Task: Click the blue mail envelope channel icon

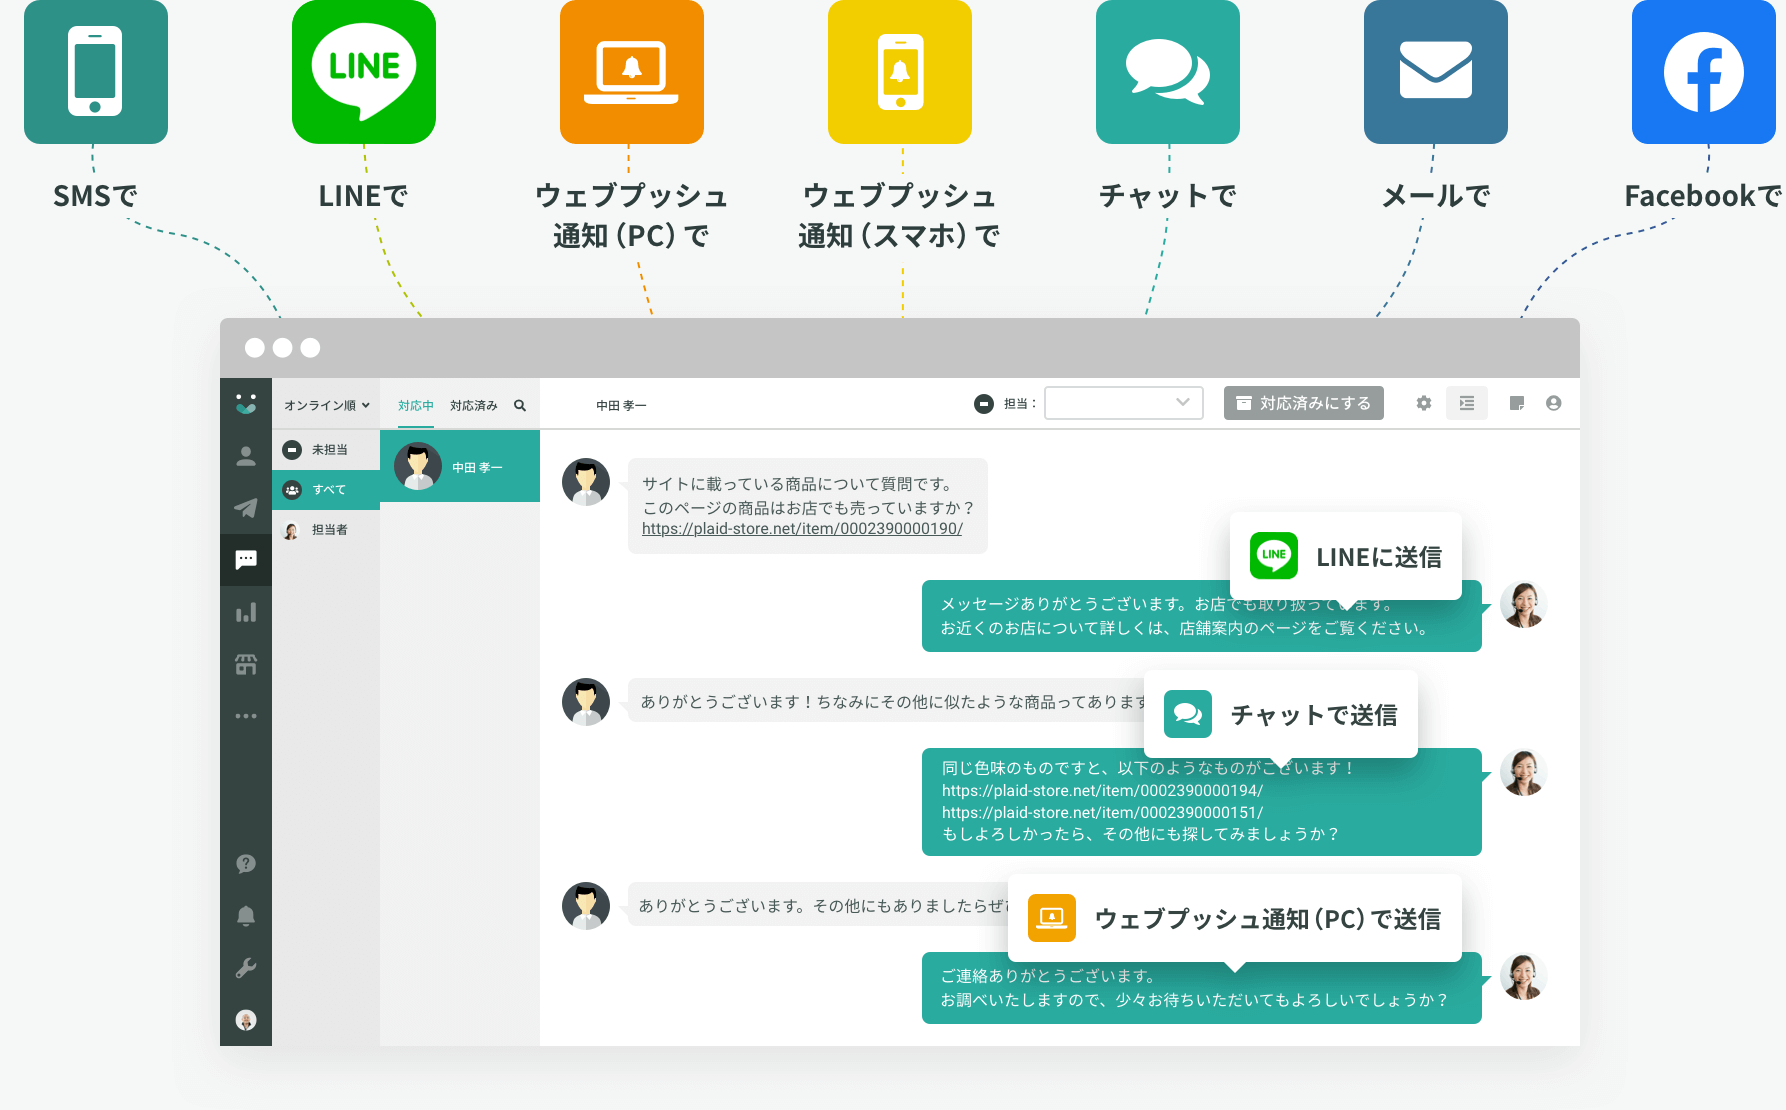Action: point(1436,72)
